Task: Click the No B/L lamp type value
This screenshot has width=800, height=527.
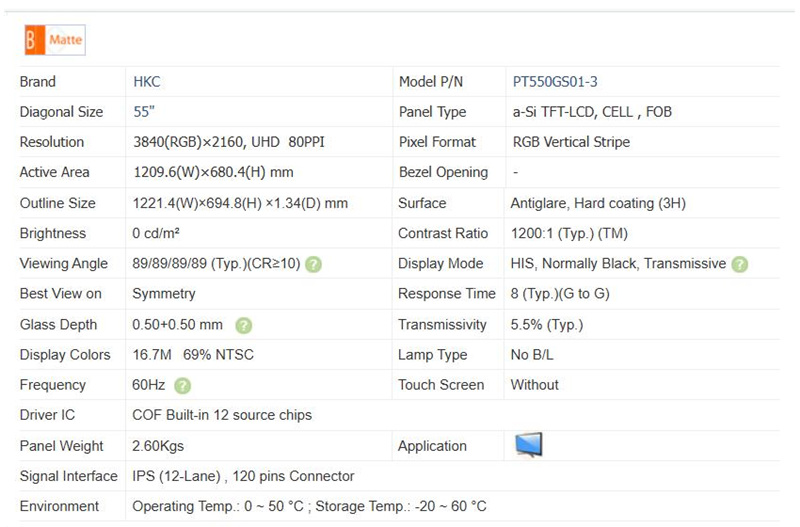Action: pos(534,355)
